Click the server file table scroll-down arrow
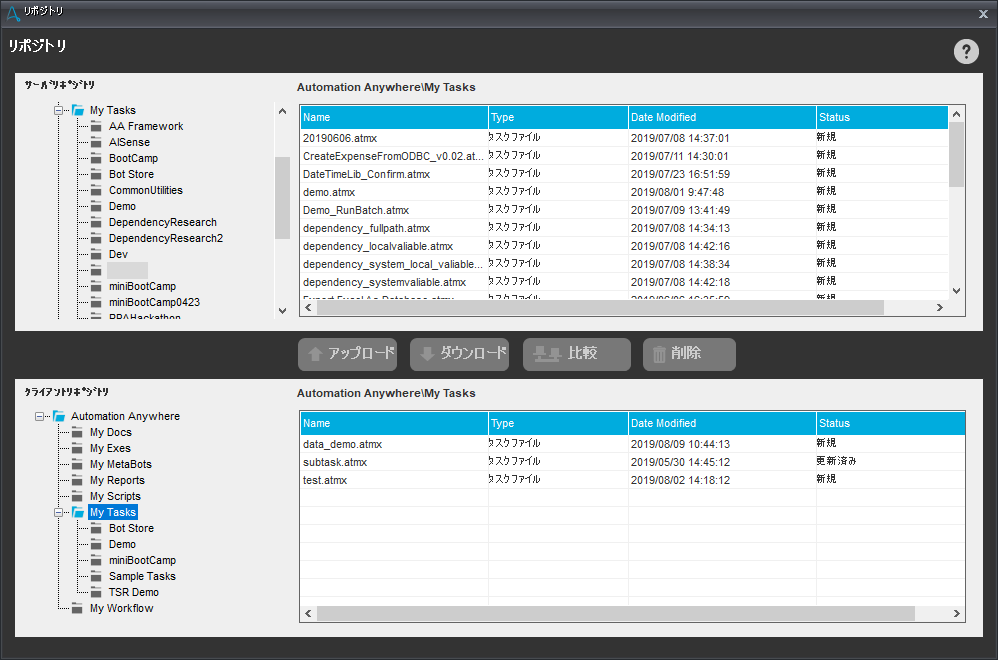The width and height of the screenshot is (998, 660). pos(956,291)
